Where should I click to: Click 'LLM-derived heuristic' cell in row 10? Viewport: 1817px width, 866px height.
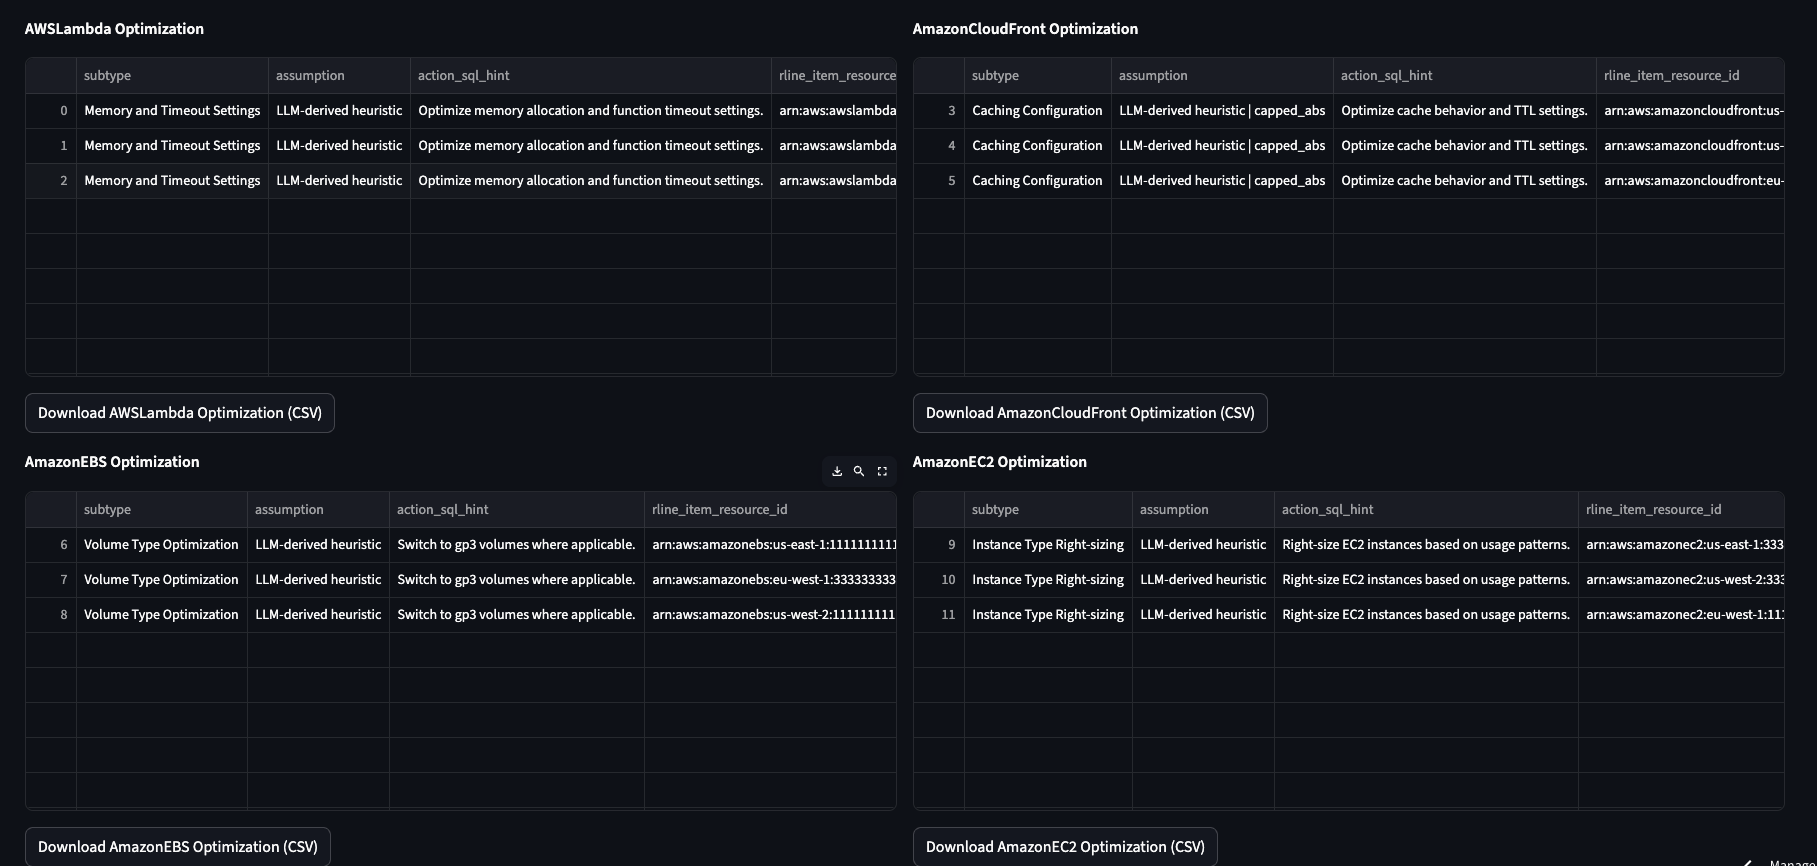click(x=1203, y=580)
